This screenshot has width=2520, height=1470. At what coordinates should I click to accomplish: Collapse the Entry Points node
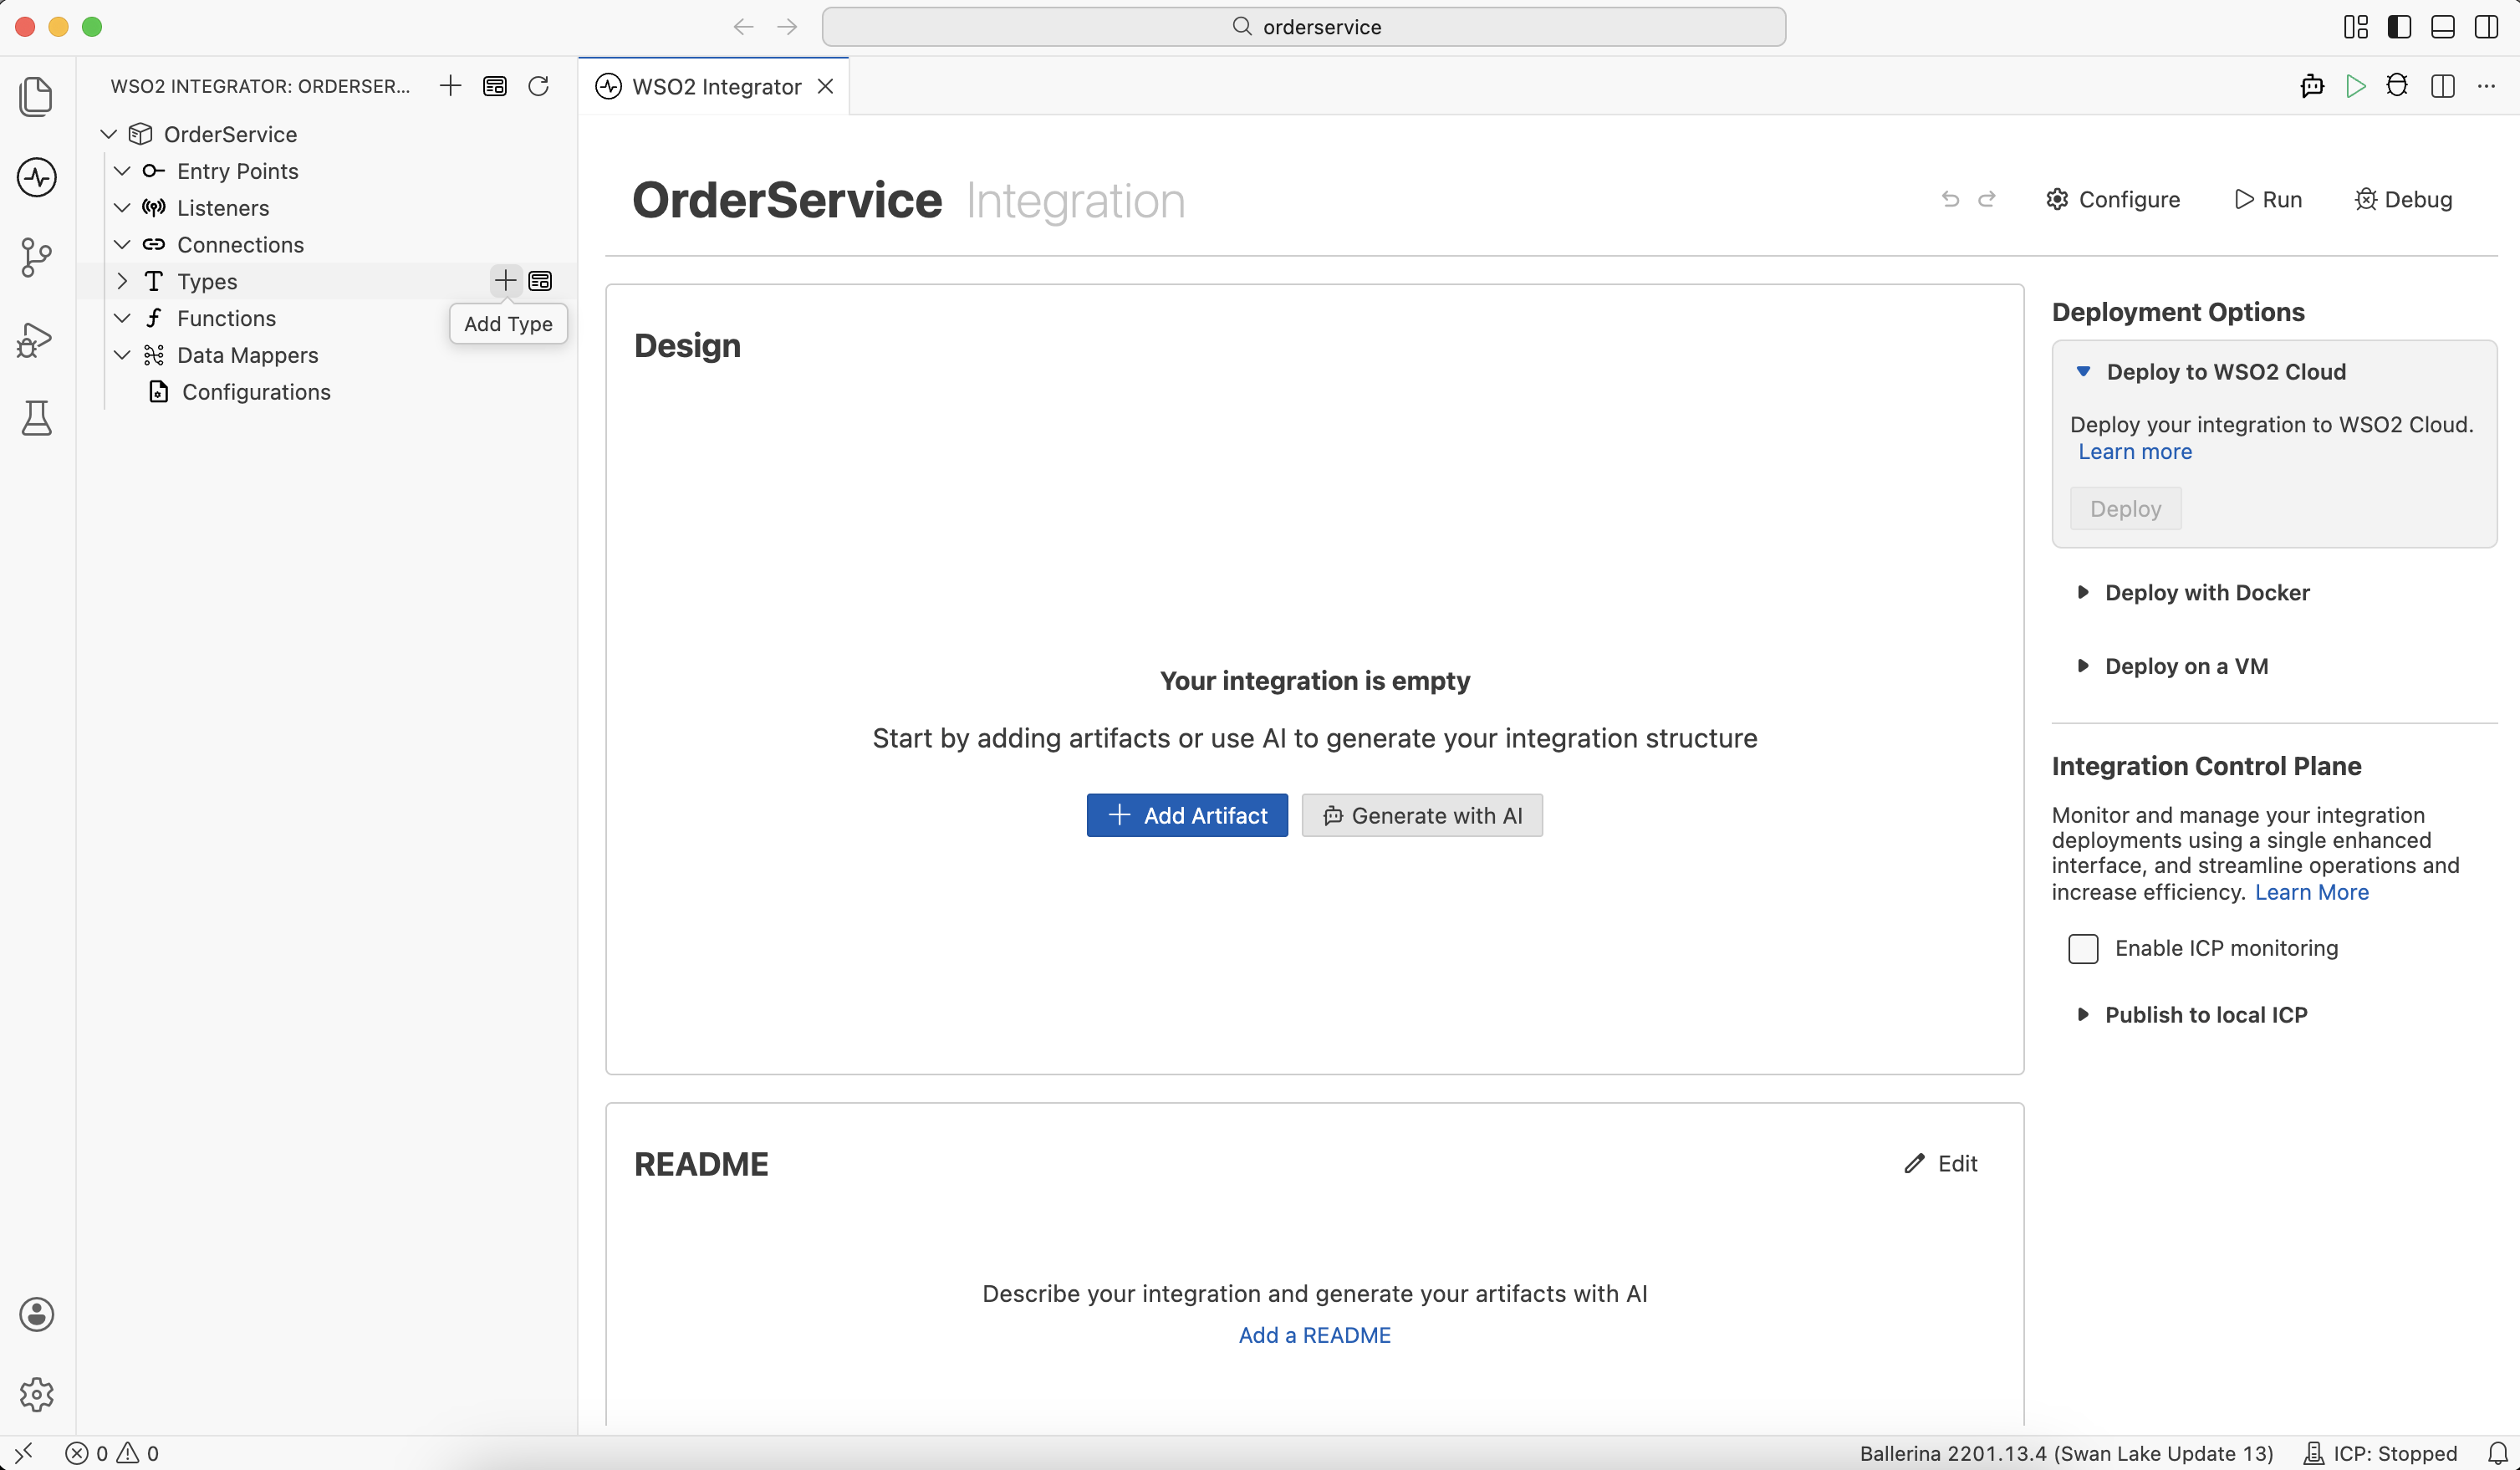coord(122,171)
